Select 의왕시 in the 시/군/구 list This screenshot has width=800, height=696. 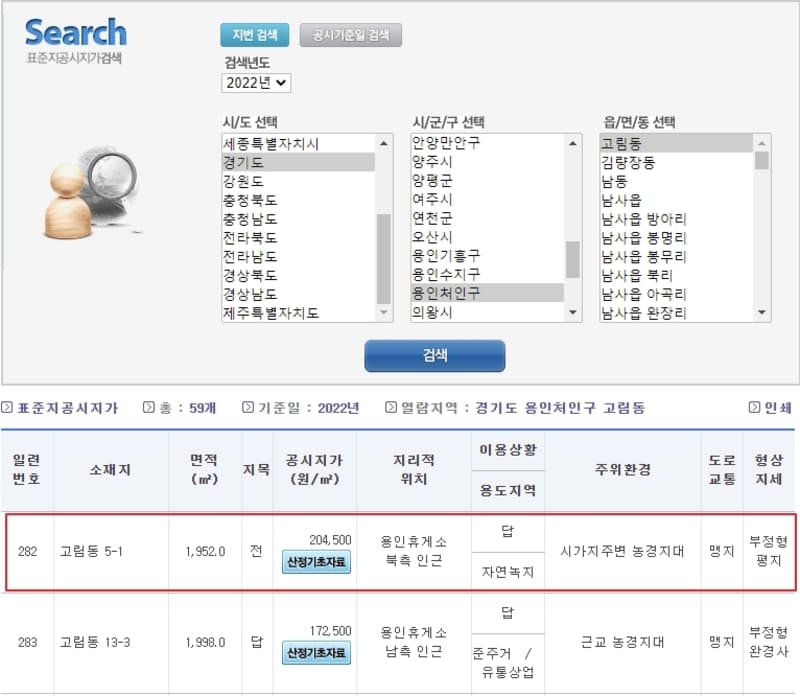[x=487, y=312]
